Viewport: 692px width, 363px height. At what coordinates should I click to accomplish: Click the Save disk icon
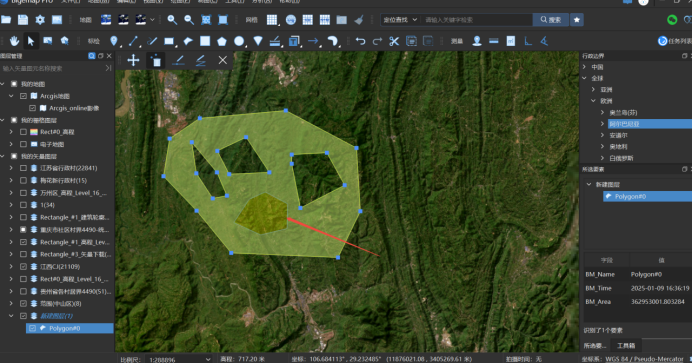pyautogui.click(x=23, y=19)
